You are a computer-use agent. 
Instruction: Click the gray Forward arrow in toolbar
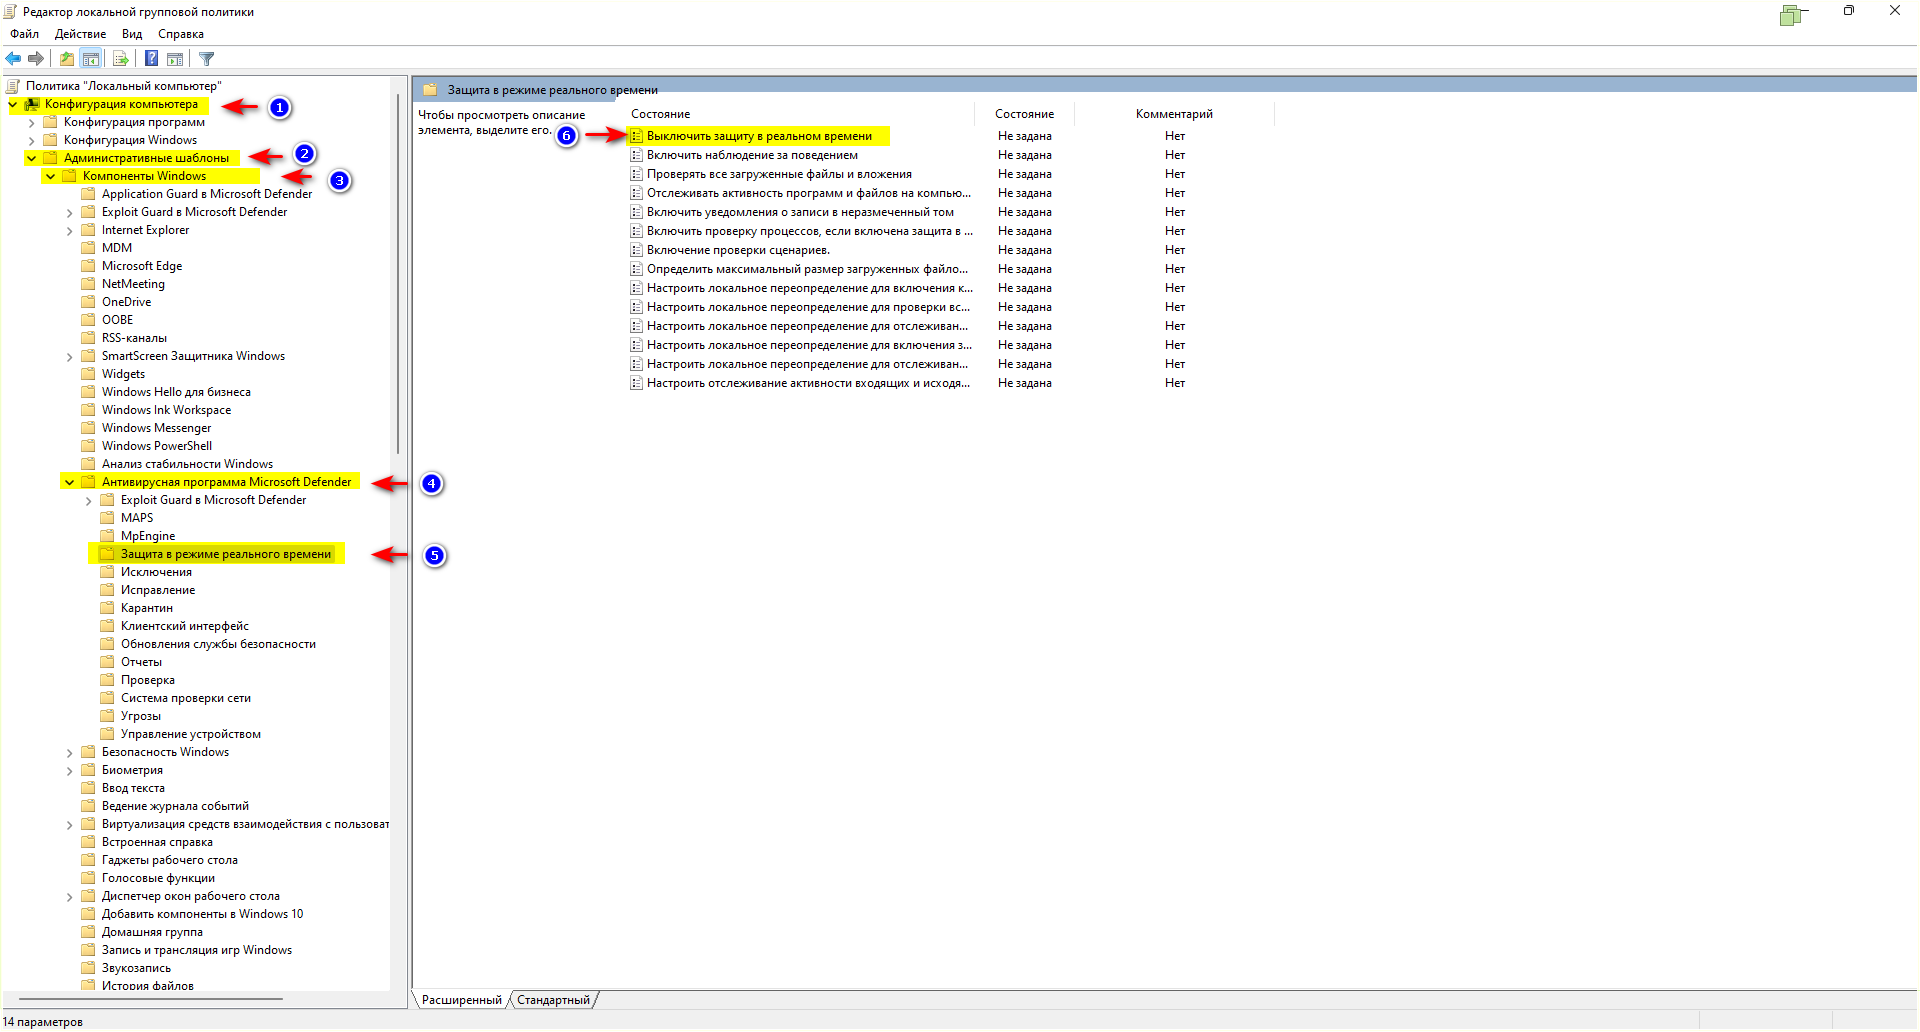point(36,59)
